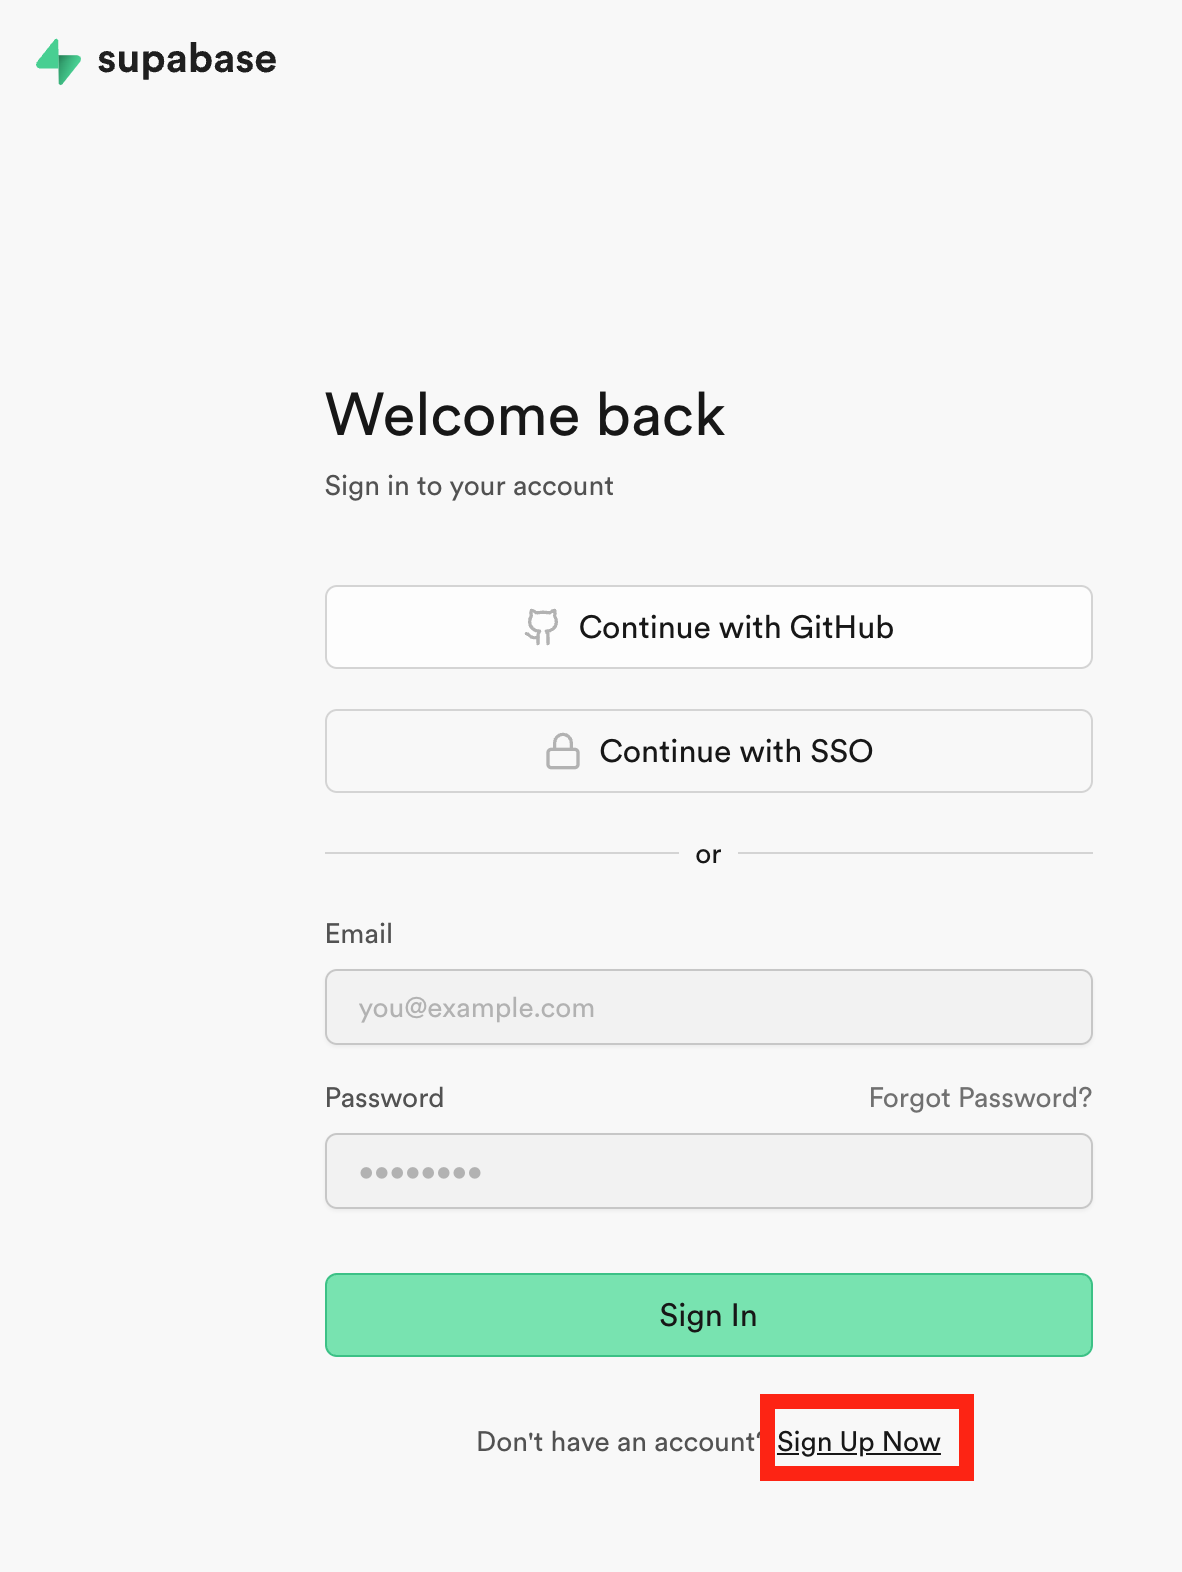This screenshot has height=1572, width=1182.
Task: Click the "Sign in to your account" subtitle
Action: pos(469,486)
